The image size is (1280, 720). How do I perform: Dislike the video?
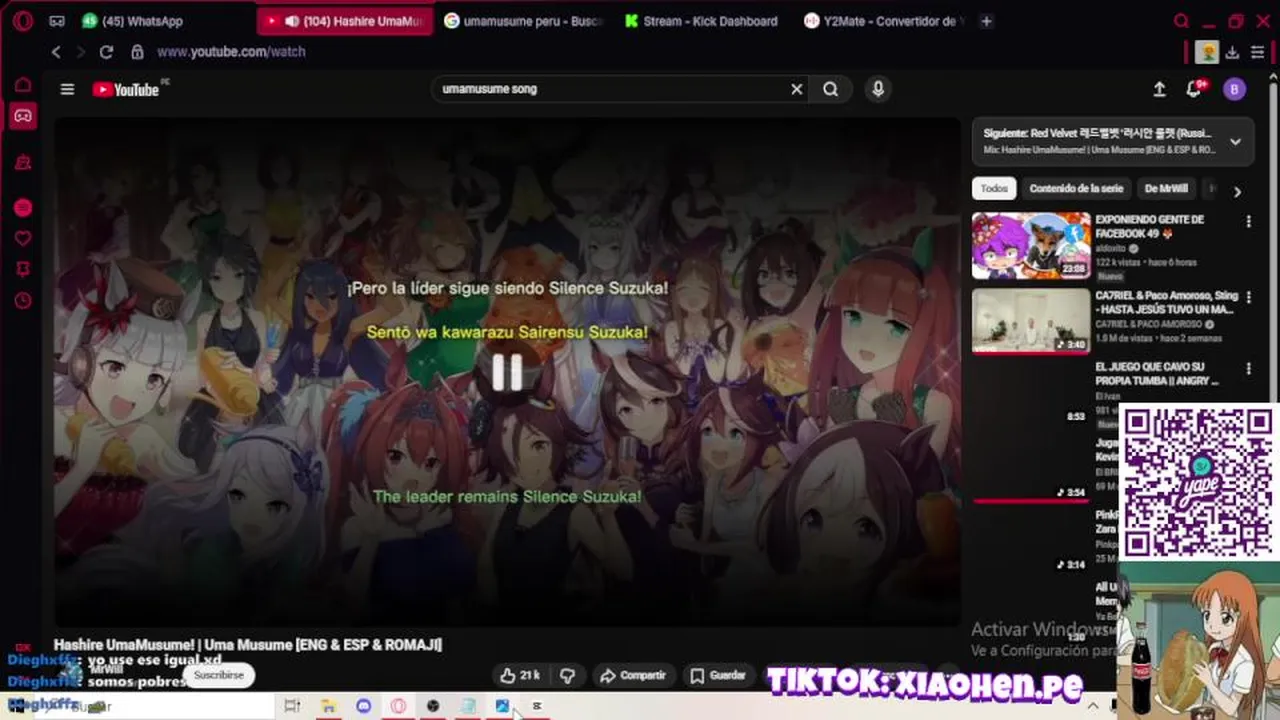pyautogui.click(x=567, y=675)
